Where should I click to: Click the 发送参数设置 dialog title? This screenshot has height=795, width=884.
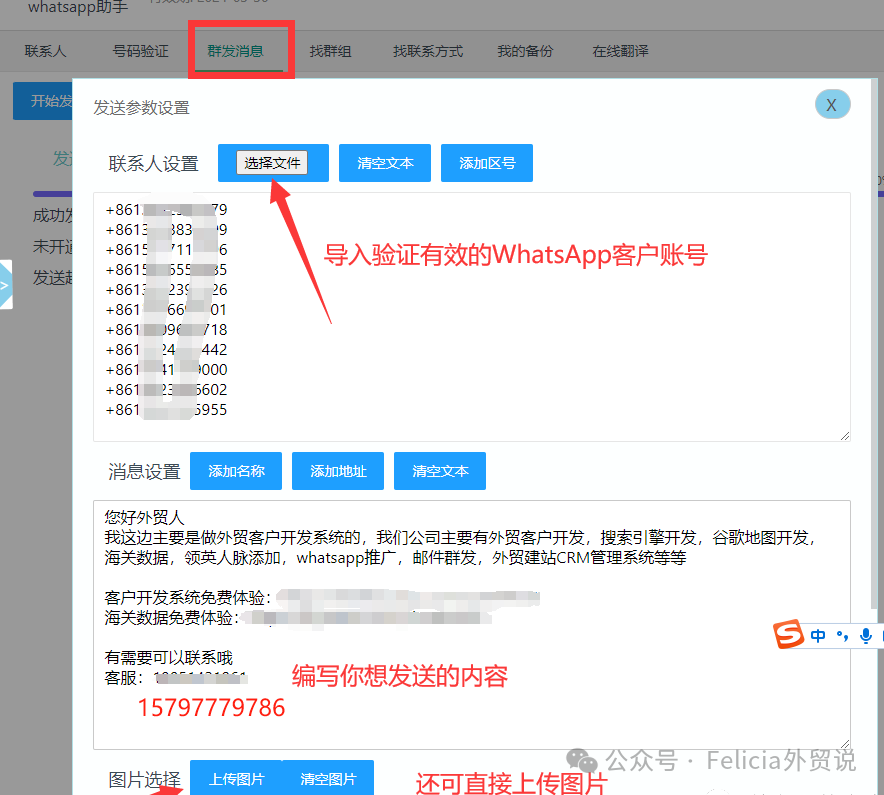click(x=141, y=108)
